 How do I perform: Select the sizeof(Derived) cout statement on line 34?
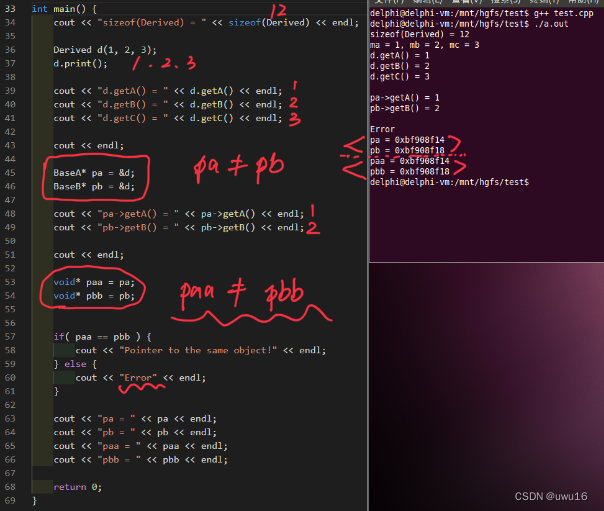206,22
